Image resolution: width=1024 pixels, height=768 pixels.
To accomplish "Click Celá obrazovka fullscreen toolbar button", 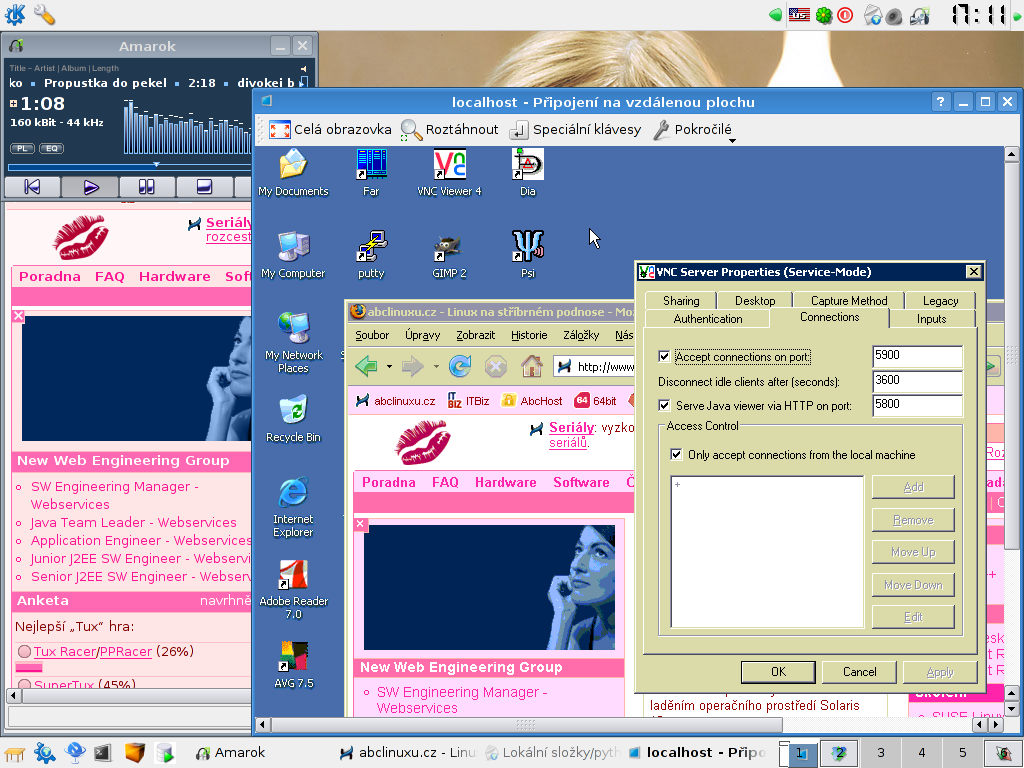I will pyautogui.click(x=330, y=129).
